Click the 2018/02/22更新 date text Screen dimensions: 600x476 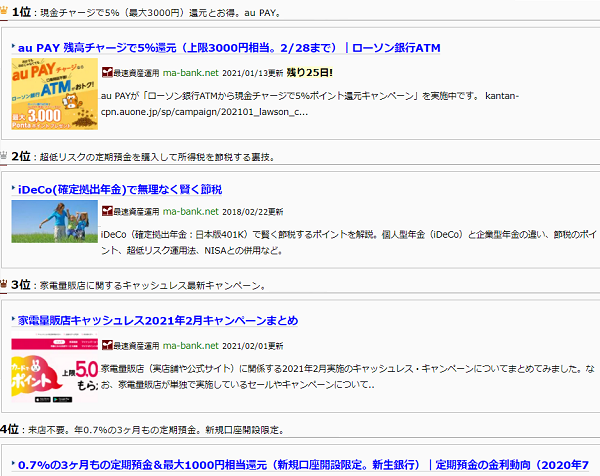[253, 212]
